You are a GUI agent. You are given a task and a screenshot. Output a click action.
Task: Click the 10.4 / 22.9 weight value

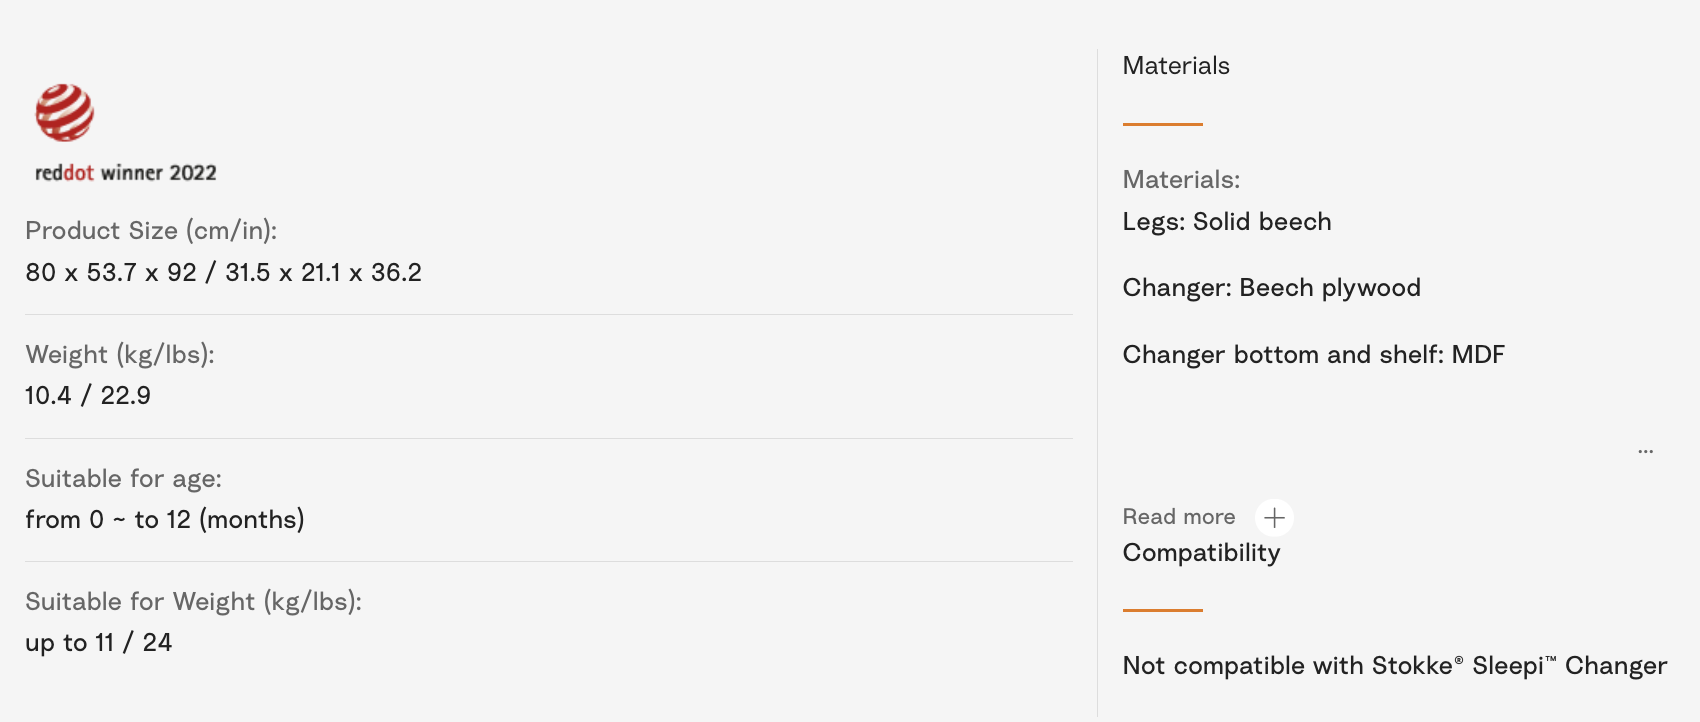[x=88, y=396]
